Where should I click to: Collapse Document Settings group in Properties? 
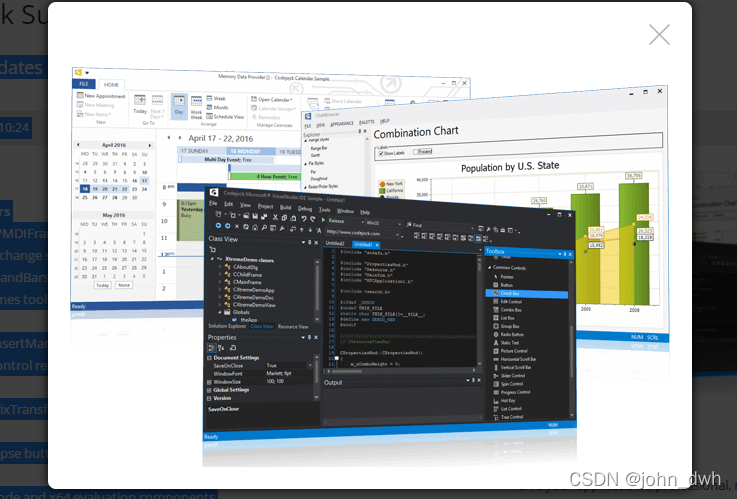tap(209, 358)
